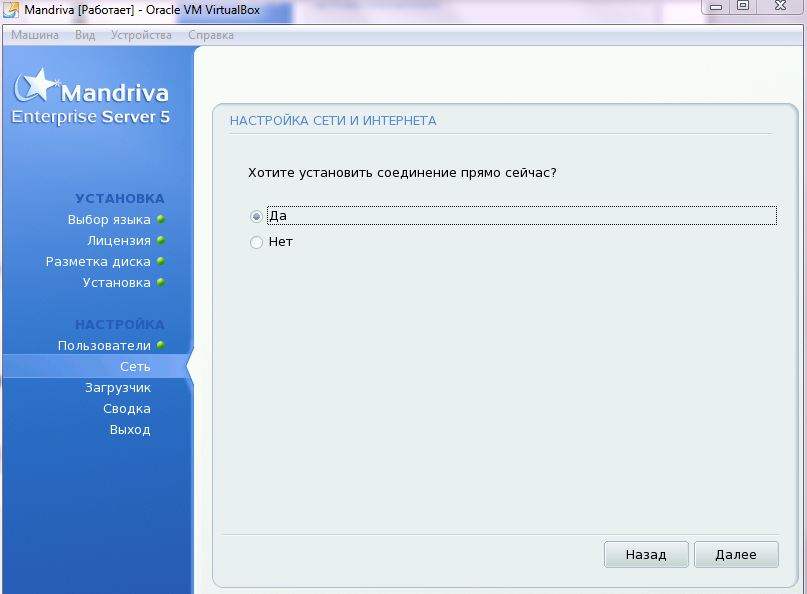This screenshot has width=807, height=594.
Task: Click the question "Хотите установить соединение прямо сейчас?"
Action: [x=402, y=172]
